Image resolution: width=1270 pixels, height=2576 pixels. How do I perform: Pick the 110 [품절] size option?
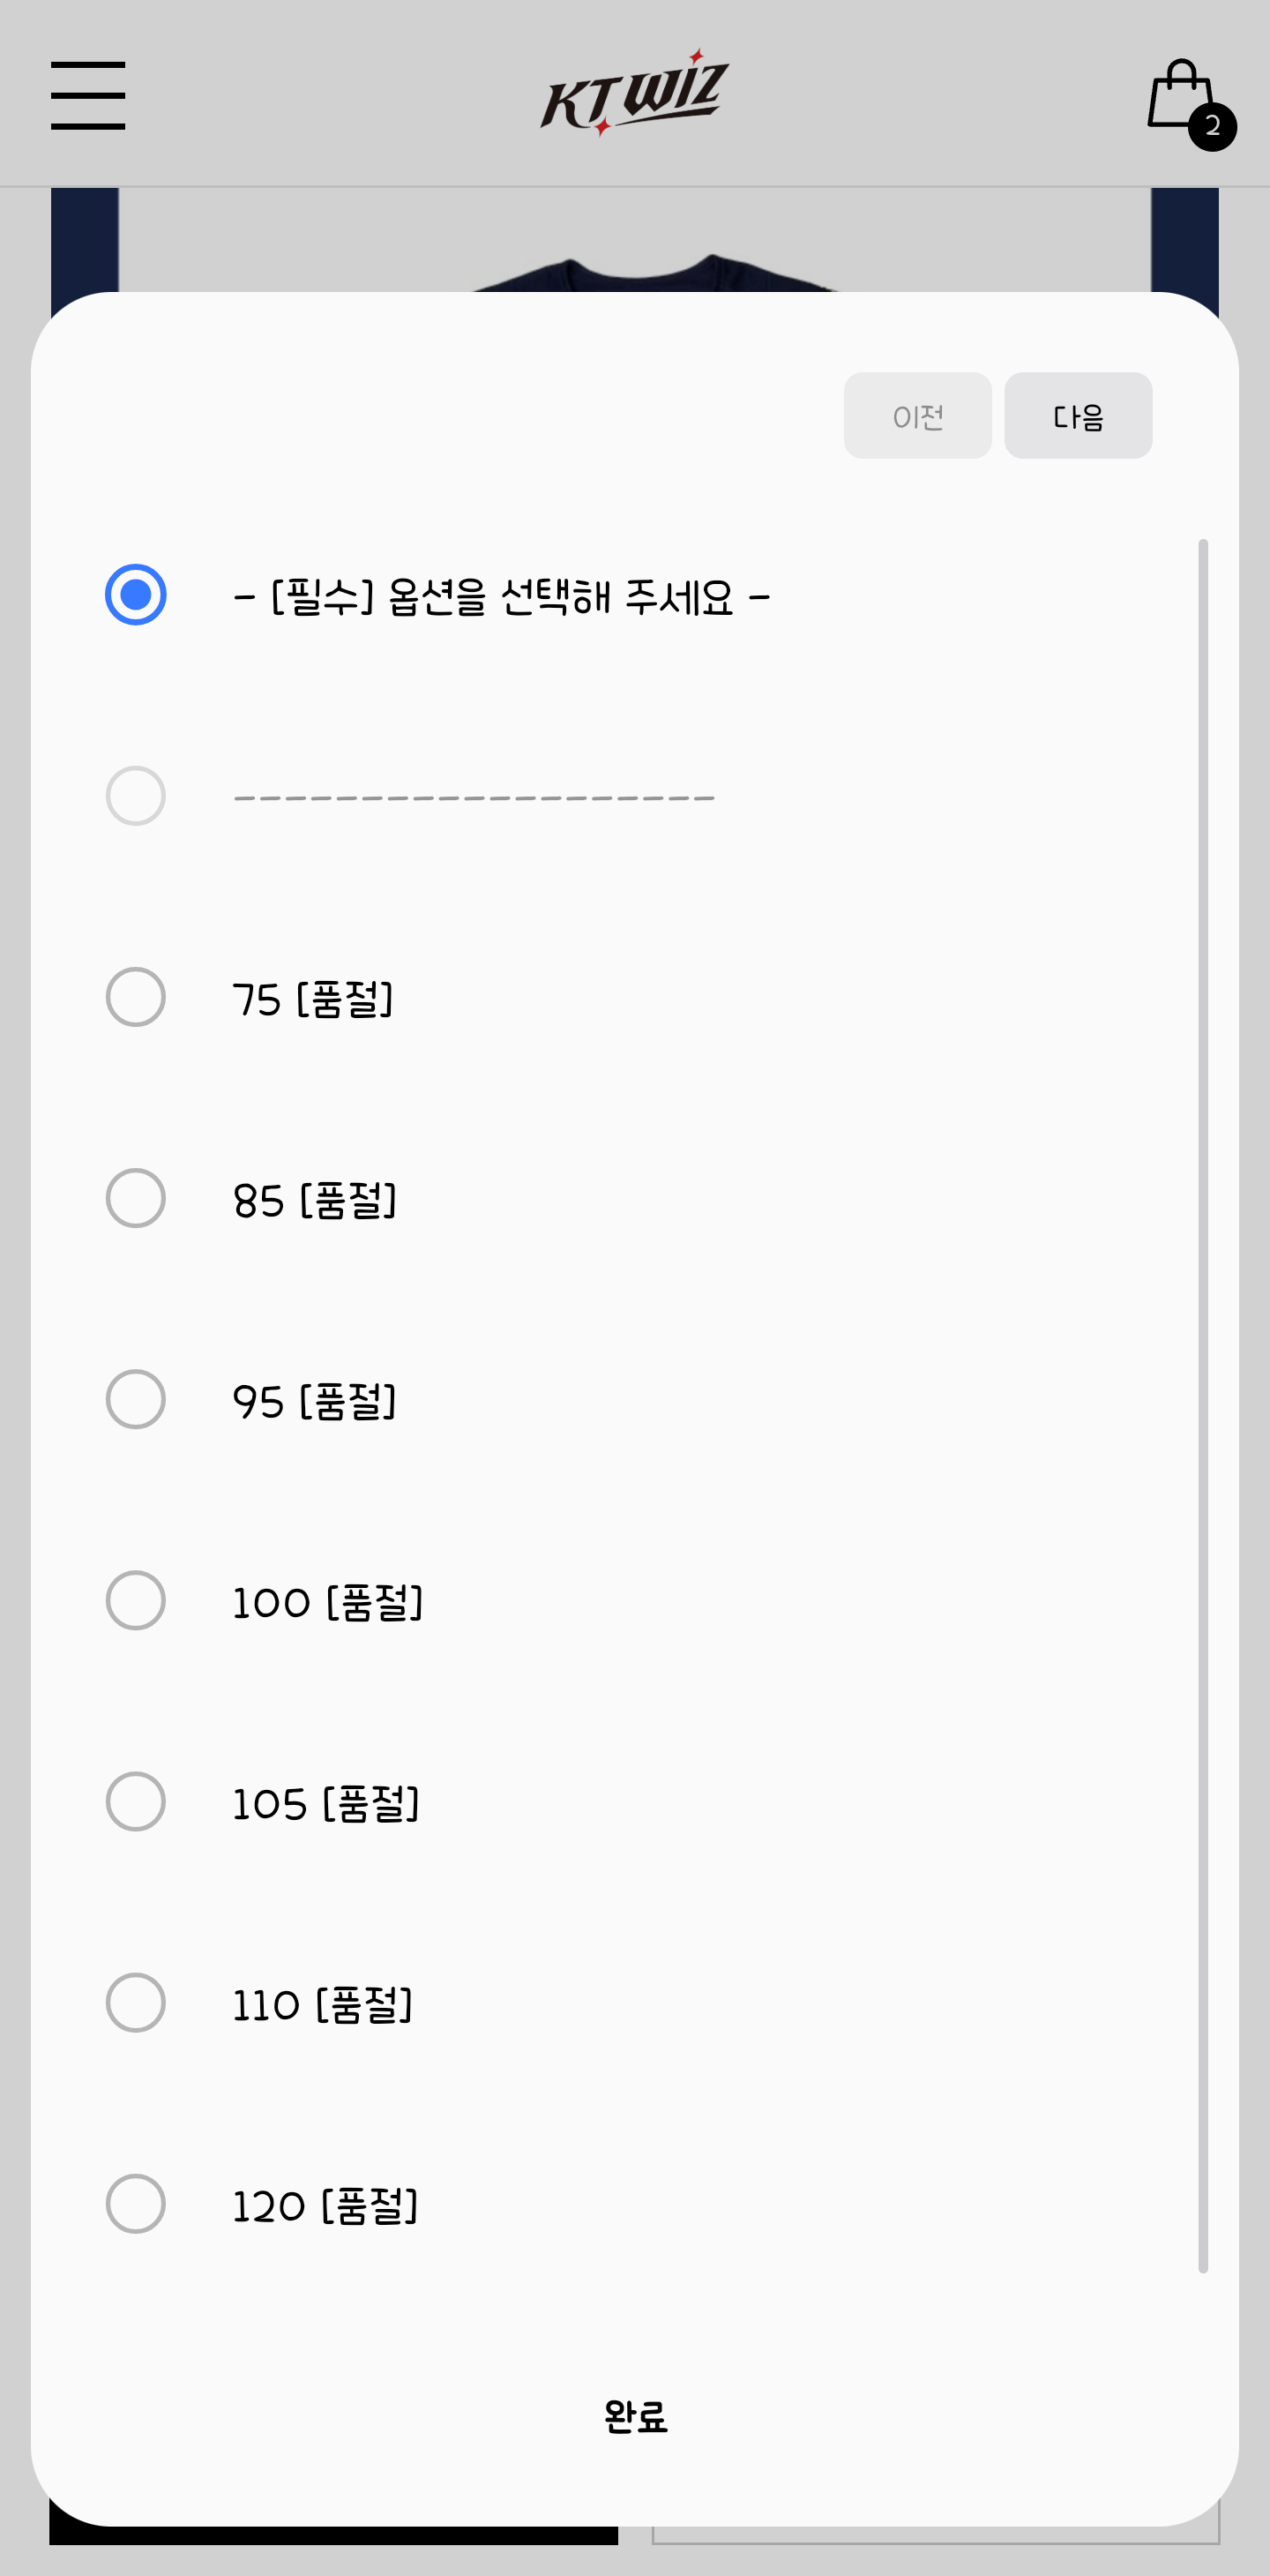136,2002
